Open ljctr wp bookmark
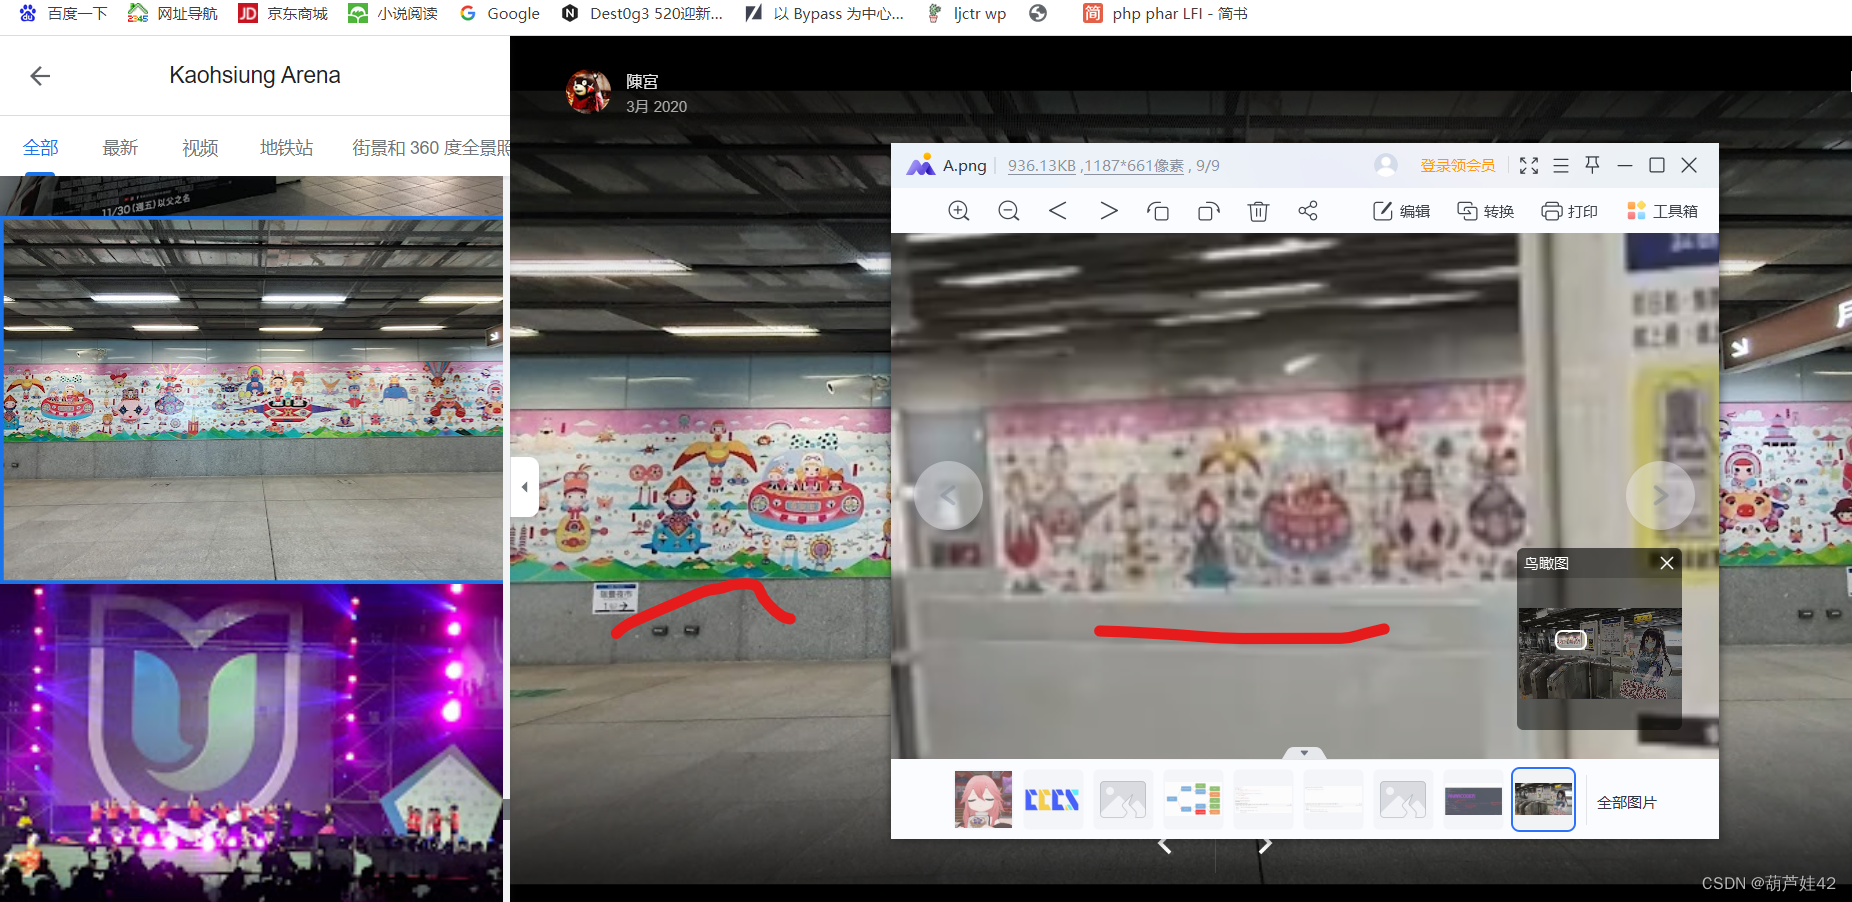Screen dimensions: 1852x902 (x=967, y=14)
